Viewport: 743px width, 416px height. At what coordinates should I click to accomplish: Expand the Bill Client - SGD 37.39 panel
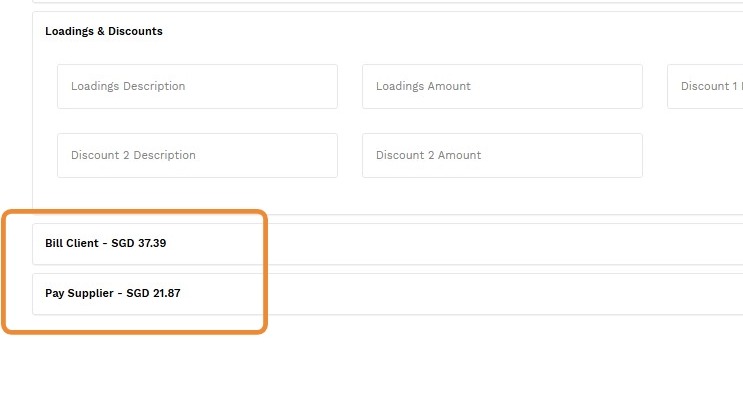point(106,244)
